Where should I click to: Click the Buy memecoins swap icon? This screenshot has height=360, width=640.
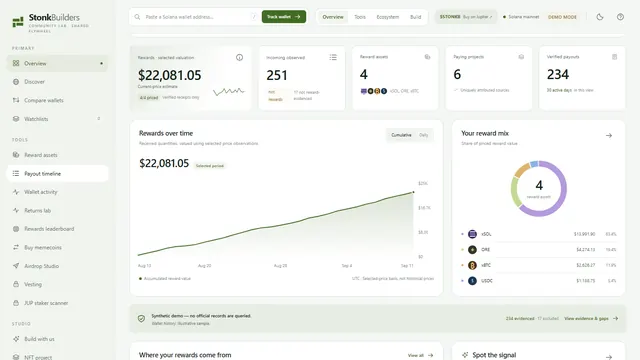coord(16,247)
